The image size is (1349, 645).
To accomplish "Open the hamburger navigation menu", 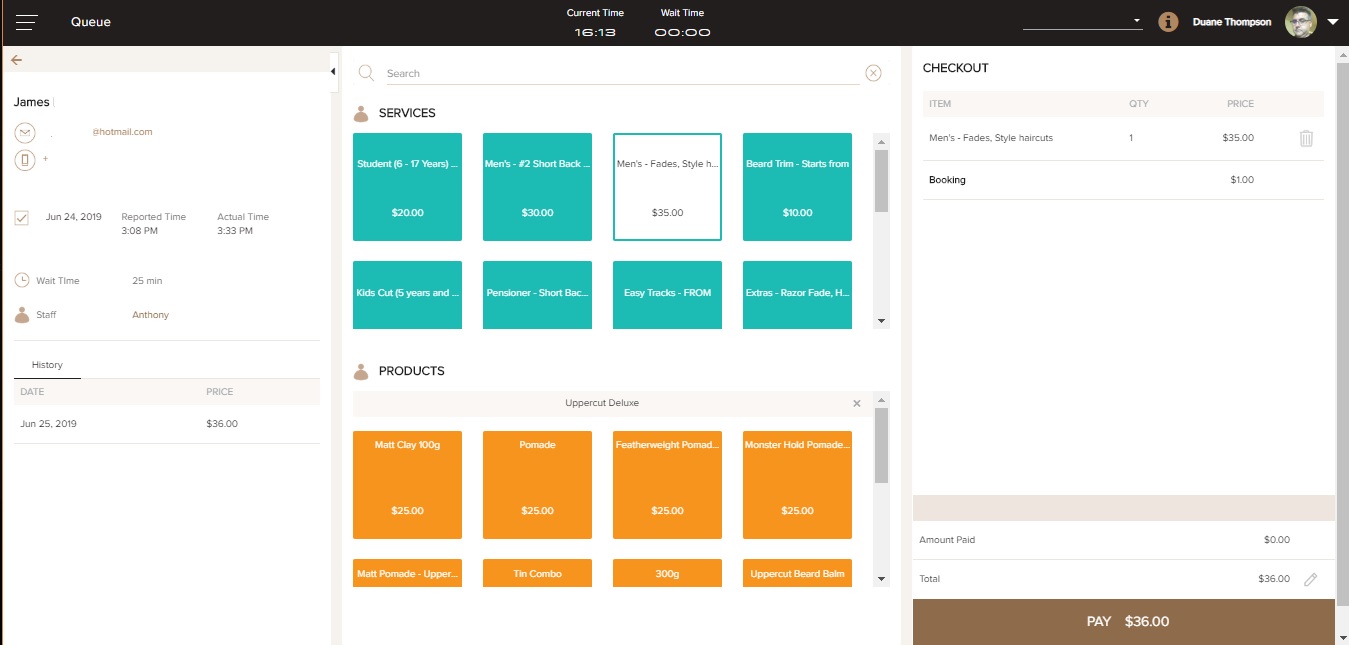I will 27,22.
